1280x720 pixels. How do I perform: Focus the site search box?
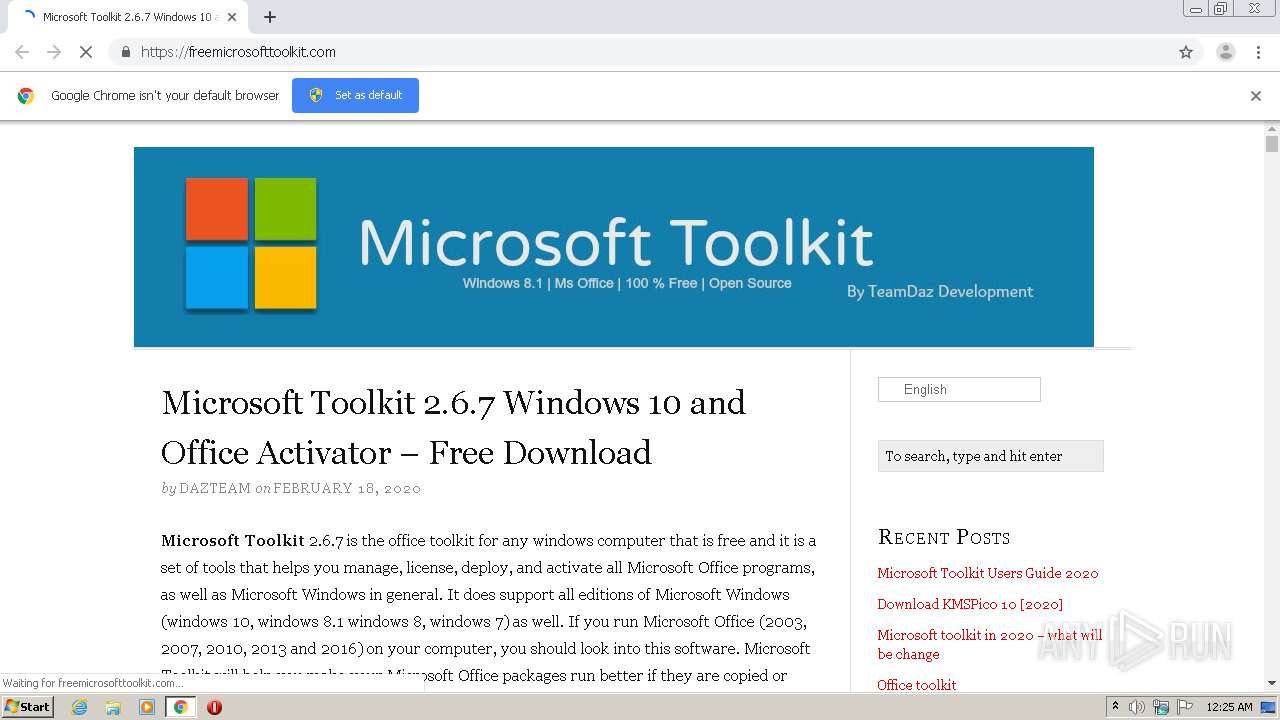click(x=990, y=456)
